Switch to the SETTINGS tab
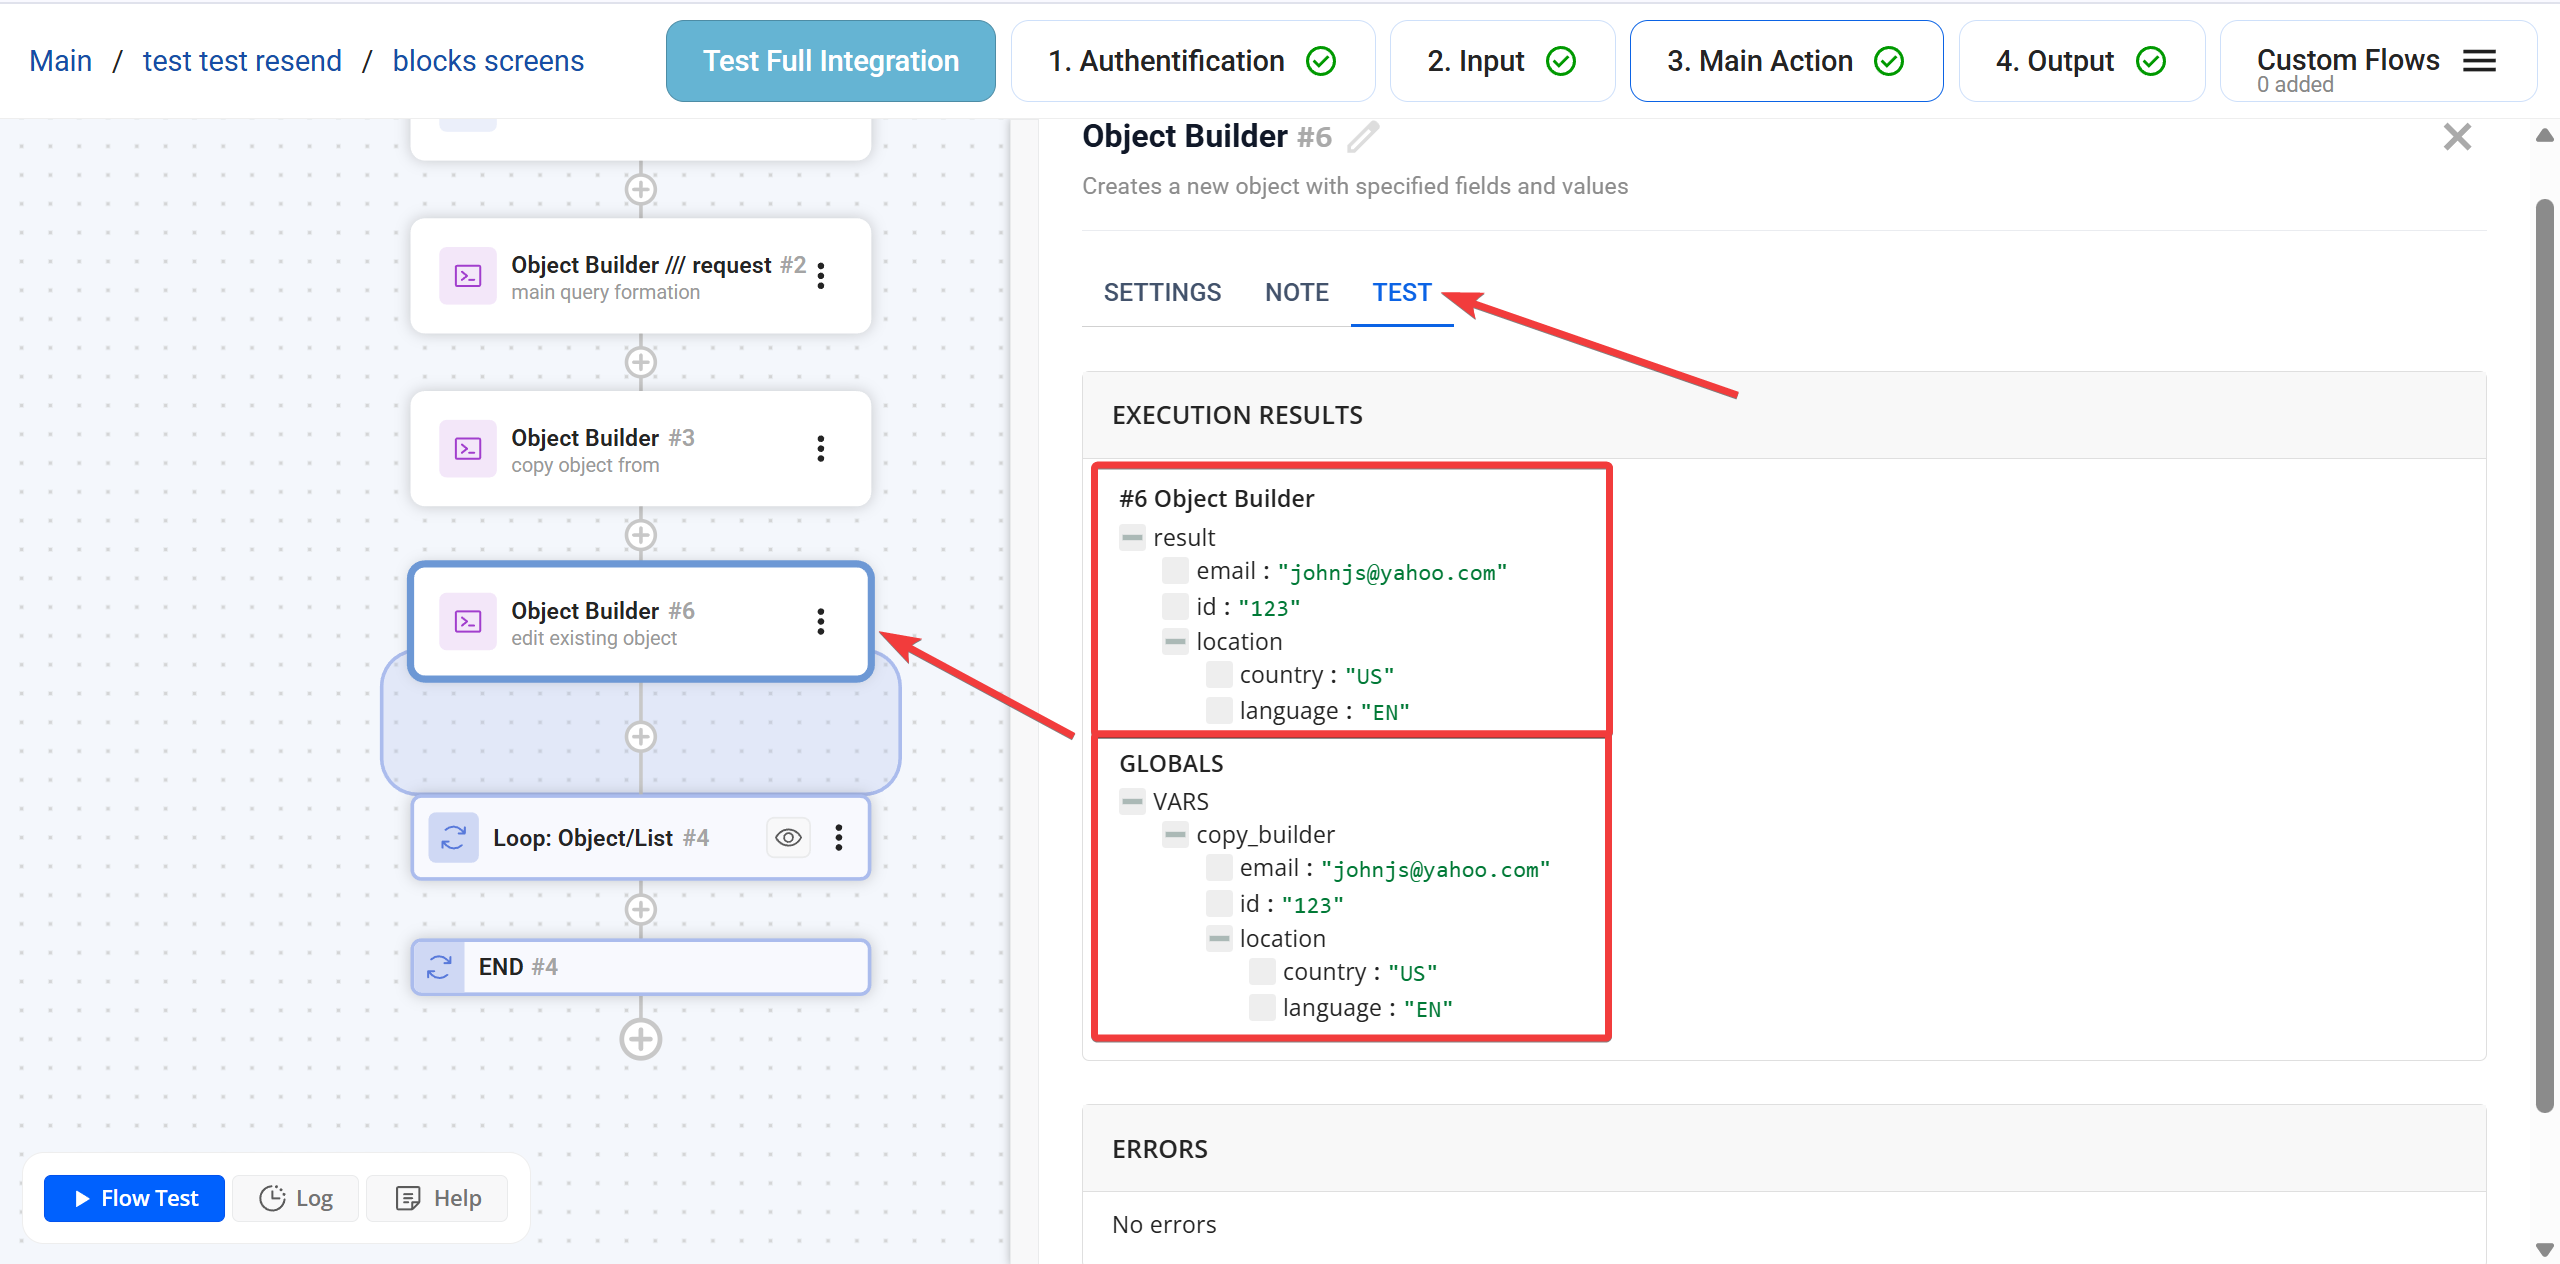This screenshot has width=2560, height=1264. tap(1162, 293)
